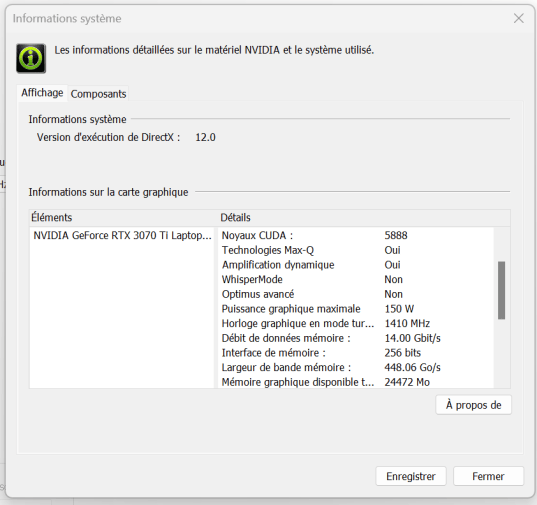Click the details list scrollbar thumb
Screen dimensions: 537x505
point(501,290)
